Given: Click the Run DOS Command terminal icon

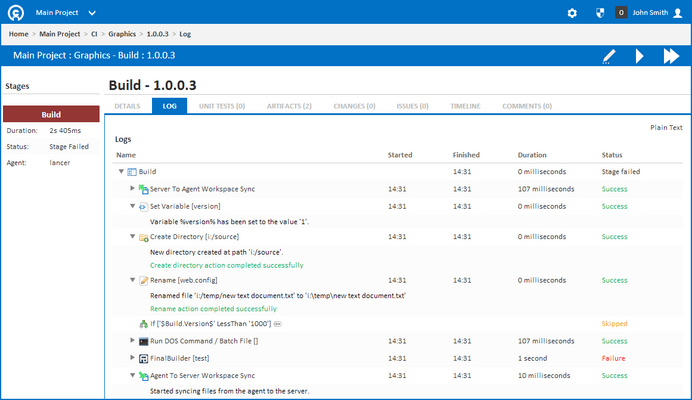Looking at the screenshot, I should coord(144,341).
